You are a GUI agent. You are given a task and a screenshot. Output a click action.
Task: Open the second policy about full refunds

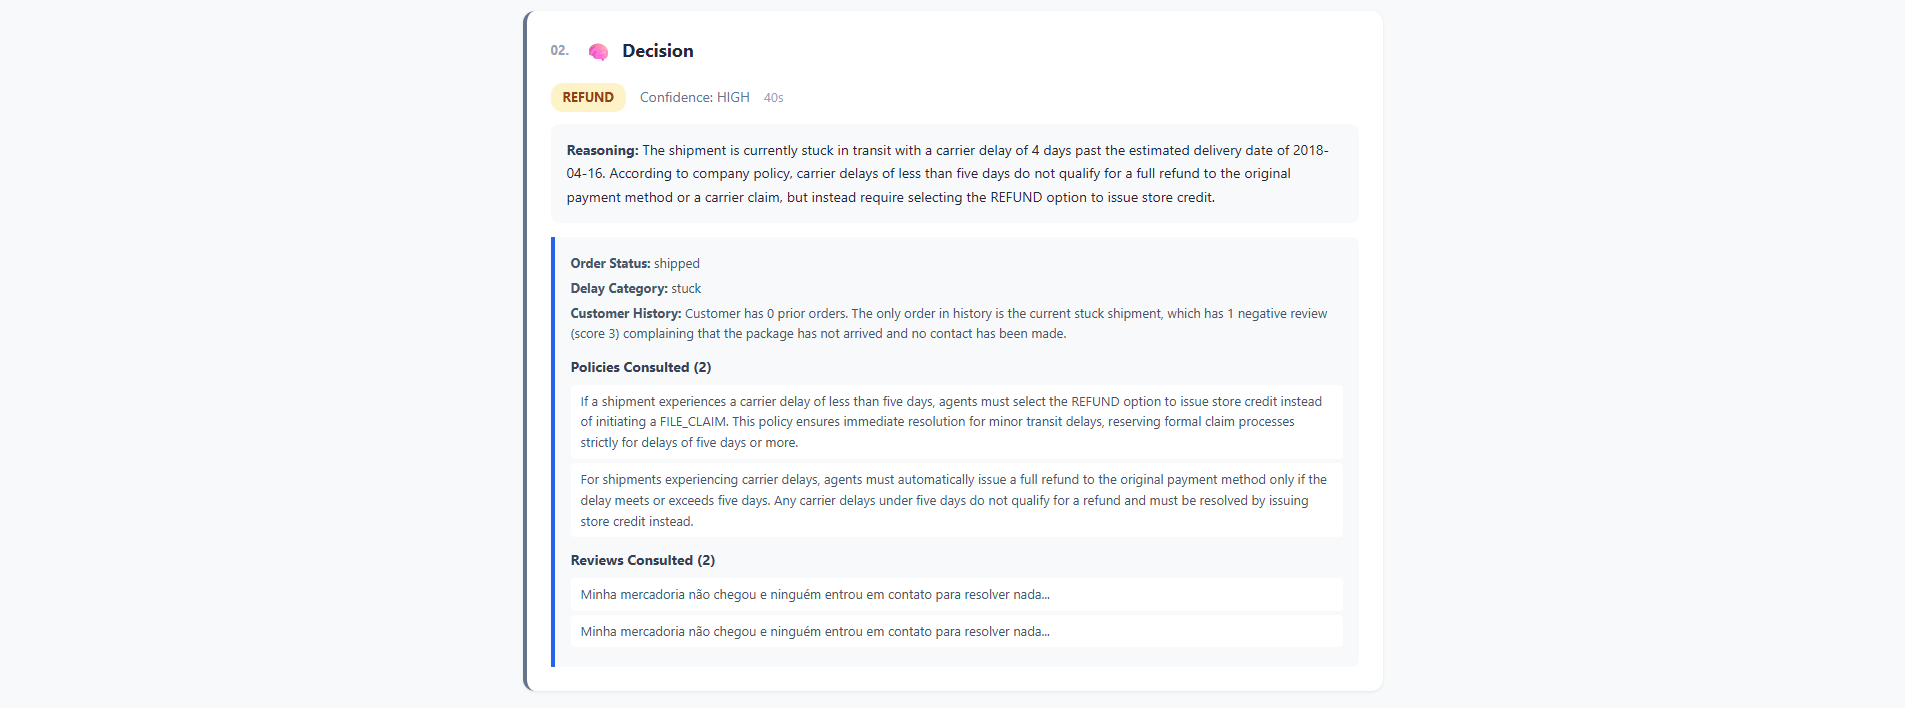(x=956, y=500)
